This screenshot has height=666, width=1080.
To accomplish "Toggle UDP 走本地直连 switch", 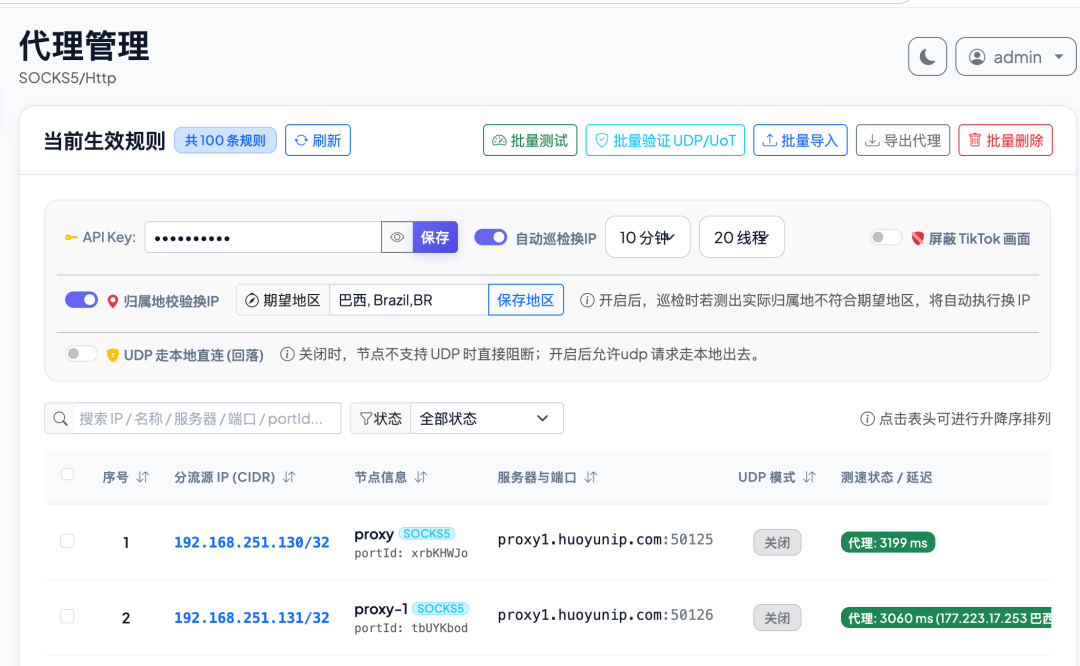I will click(81, 354).
